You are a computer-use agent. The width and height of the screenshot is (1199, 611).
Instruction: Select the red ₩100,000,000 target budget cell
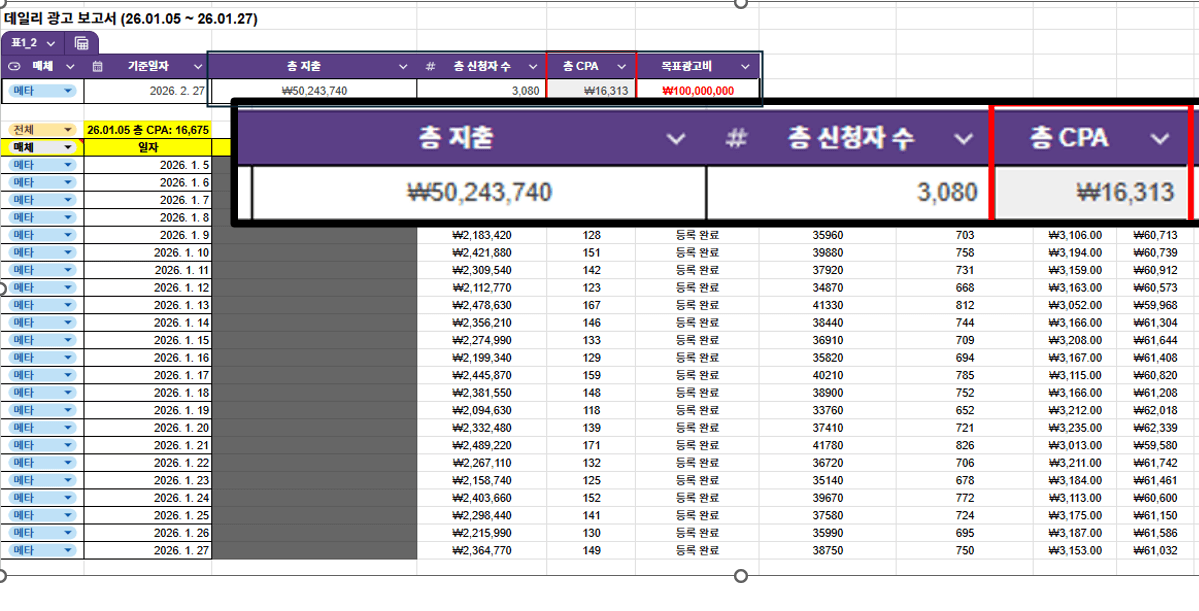(x=698, y=91)
